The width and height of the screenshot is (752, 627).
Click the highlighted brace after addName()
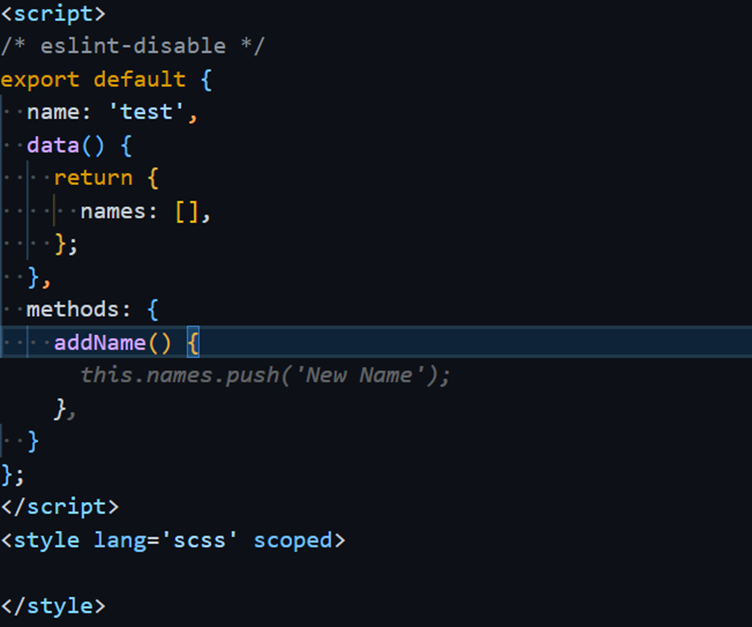(x=193, y=343)
